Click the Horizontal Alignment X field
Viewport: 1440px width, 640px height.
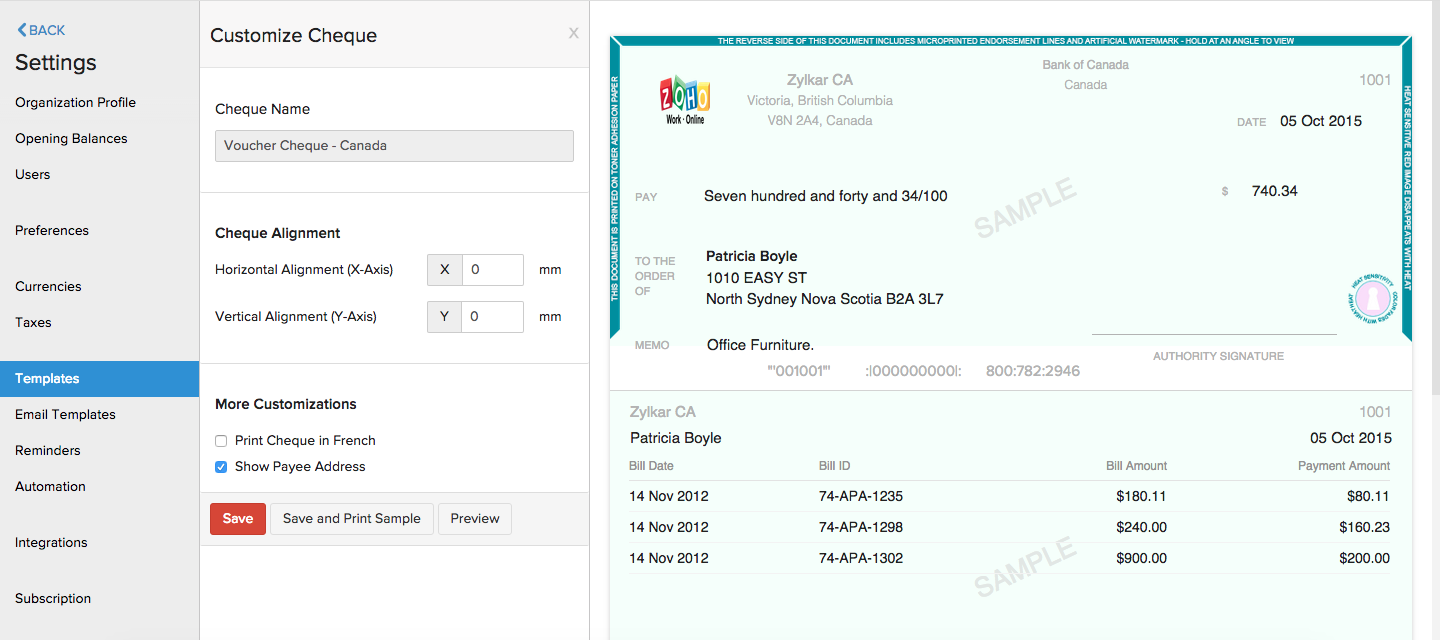tap(492, 270)
